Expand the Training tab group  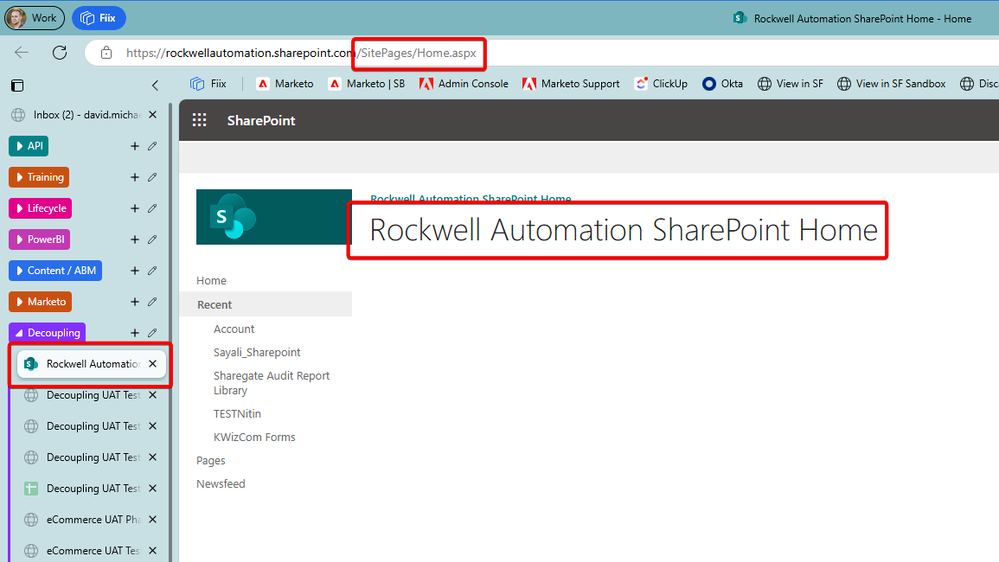39,177
